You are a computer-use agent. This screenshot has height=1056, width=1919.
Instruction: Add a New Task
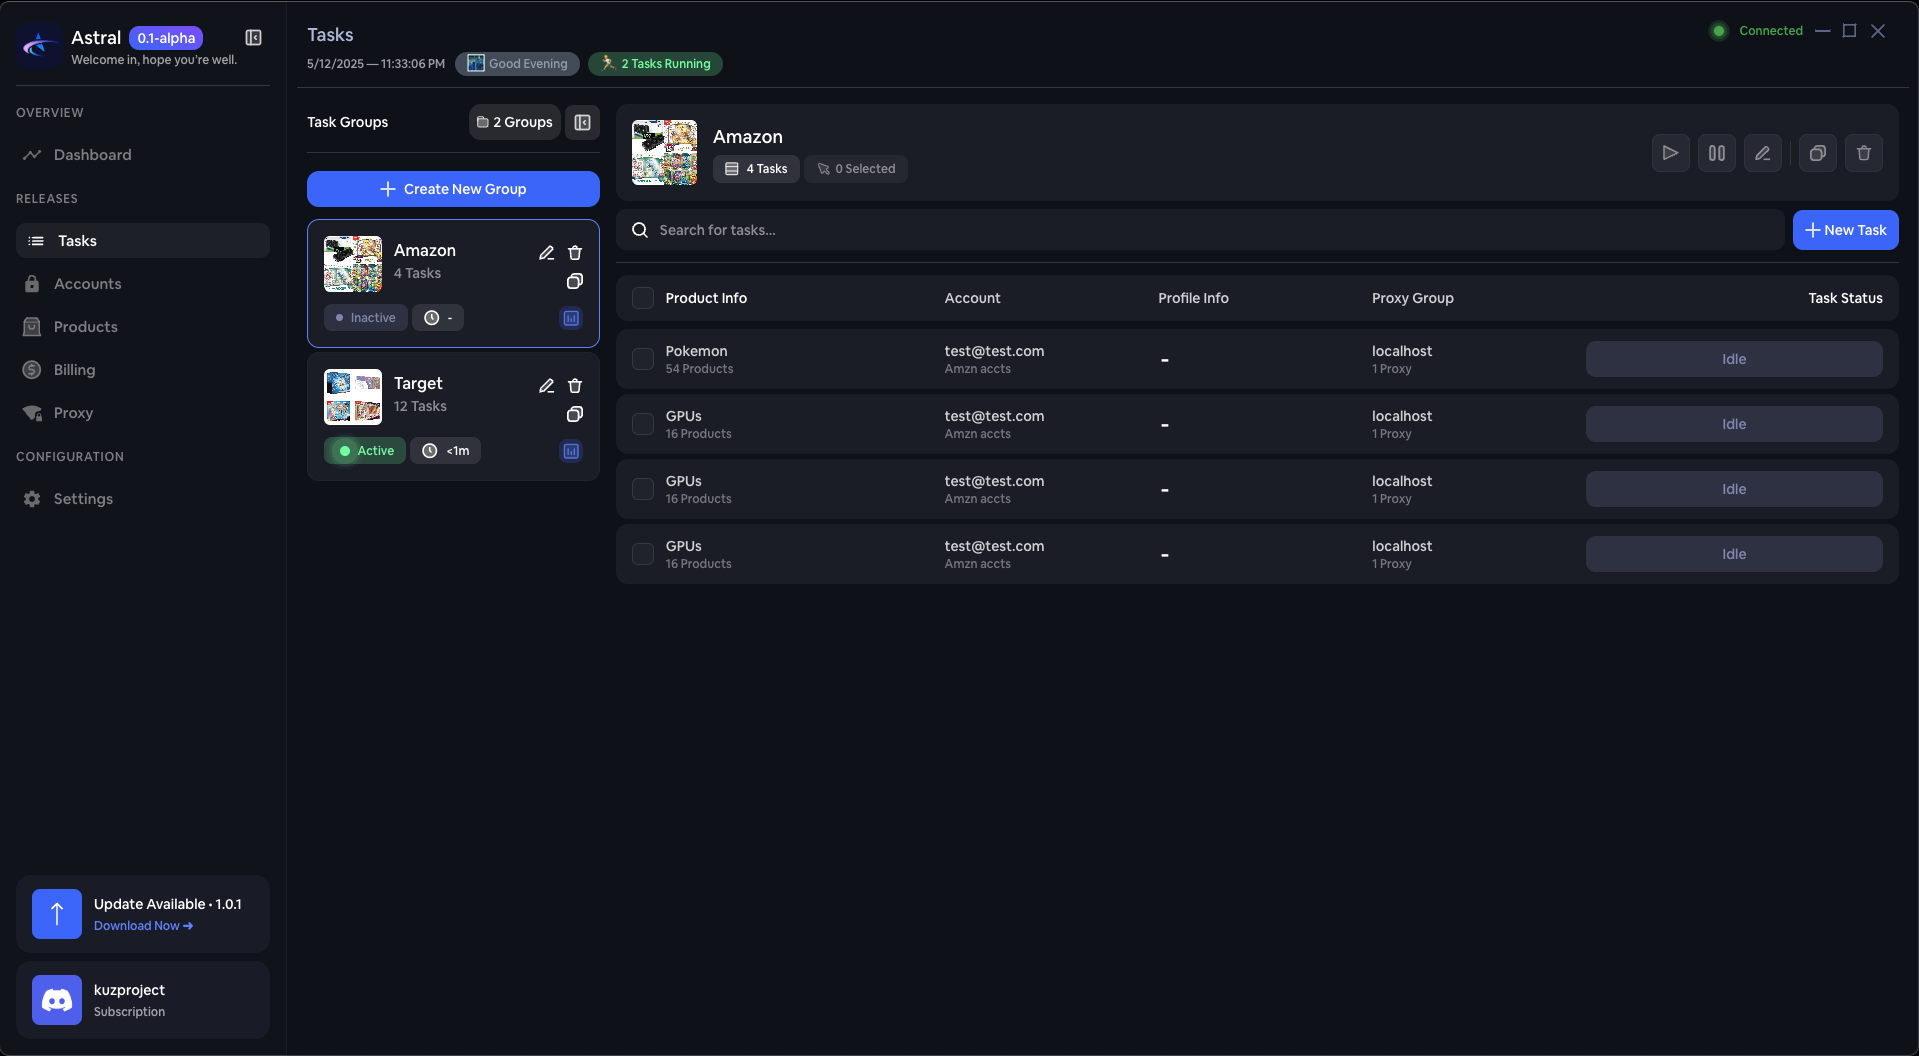tap(1846, 230)
